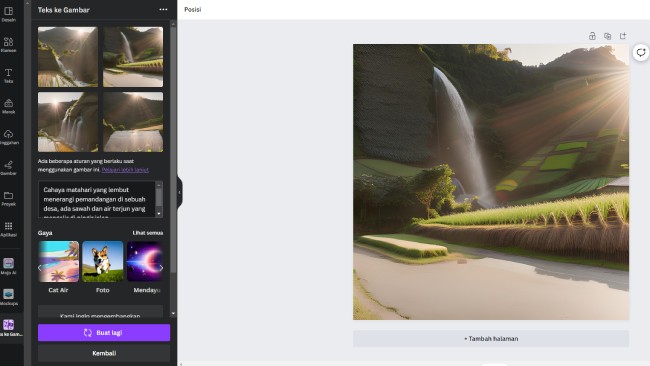650x366 pixels.
Task: Open the Desain sidebar panel
Action: pos(8,14)
